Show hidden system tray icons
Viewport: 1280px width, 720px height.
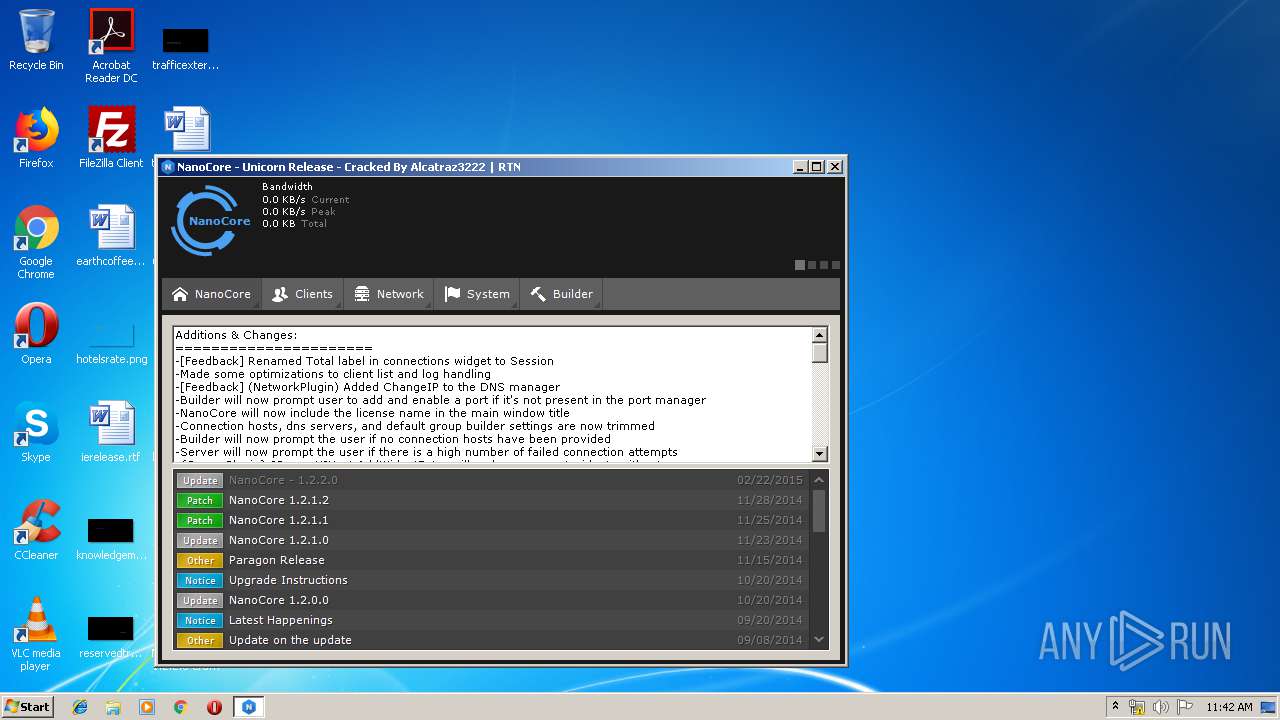pyautogui.click(x=1115, y=706)
